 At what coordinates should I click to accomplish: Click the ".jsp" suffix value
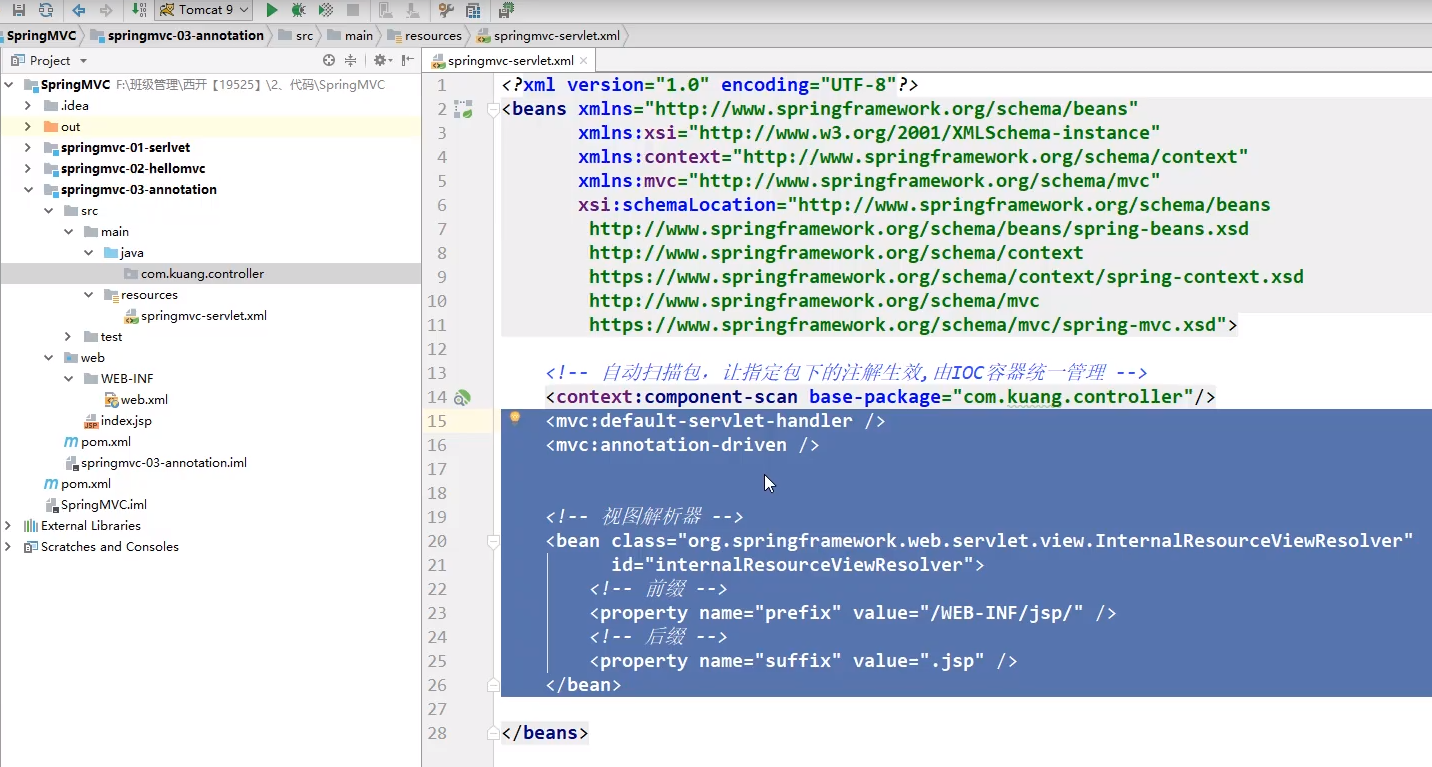[x=952, y=661]
